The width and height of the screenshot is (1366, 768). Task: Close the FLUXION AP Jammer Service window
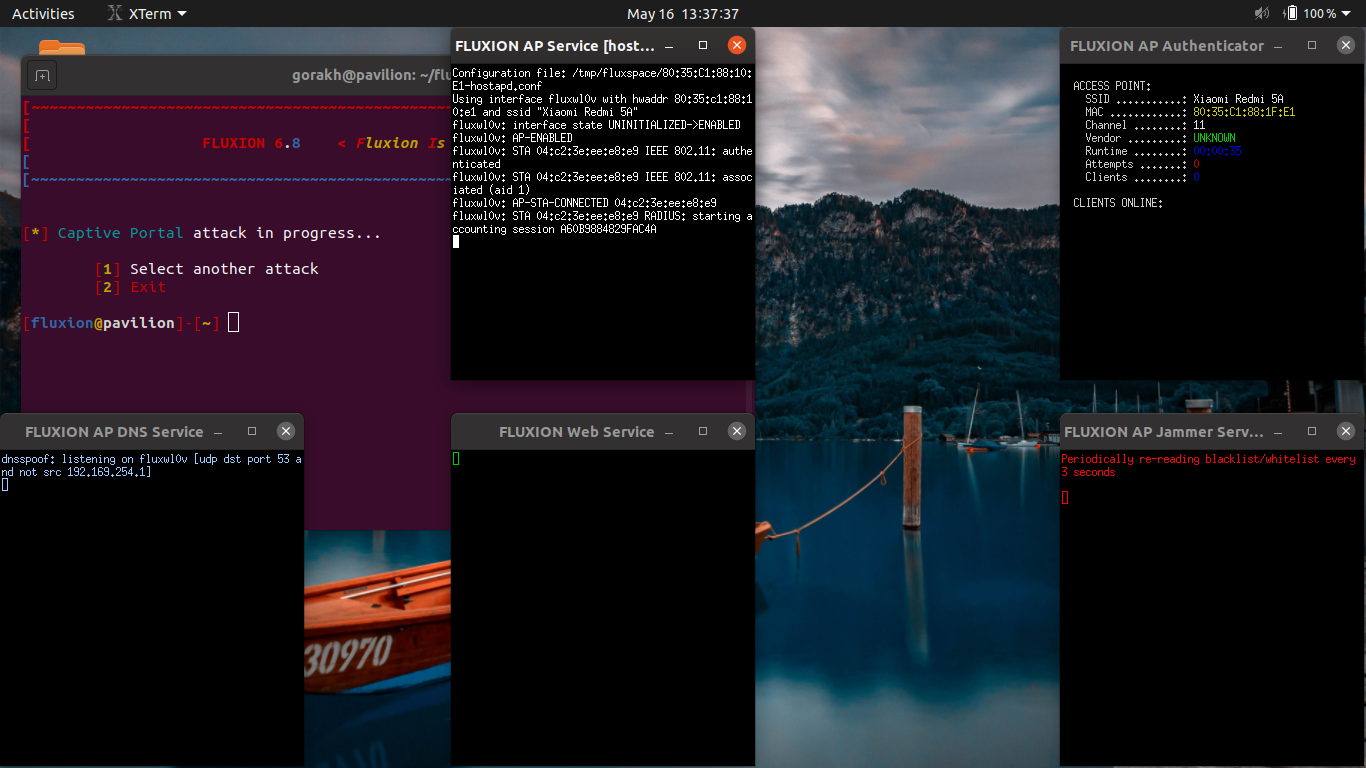pos(1346,431)
